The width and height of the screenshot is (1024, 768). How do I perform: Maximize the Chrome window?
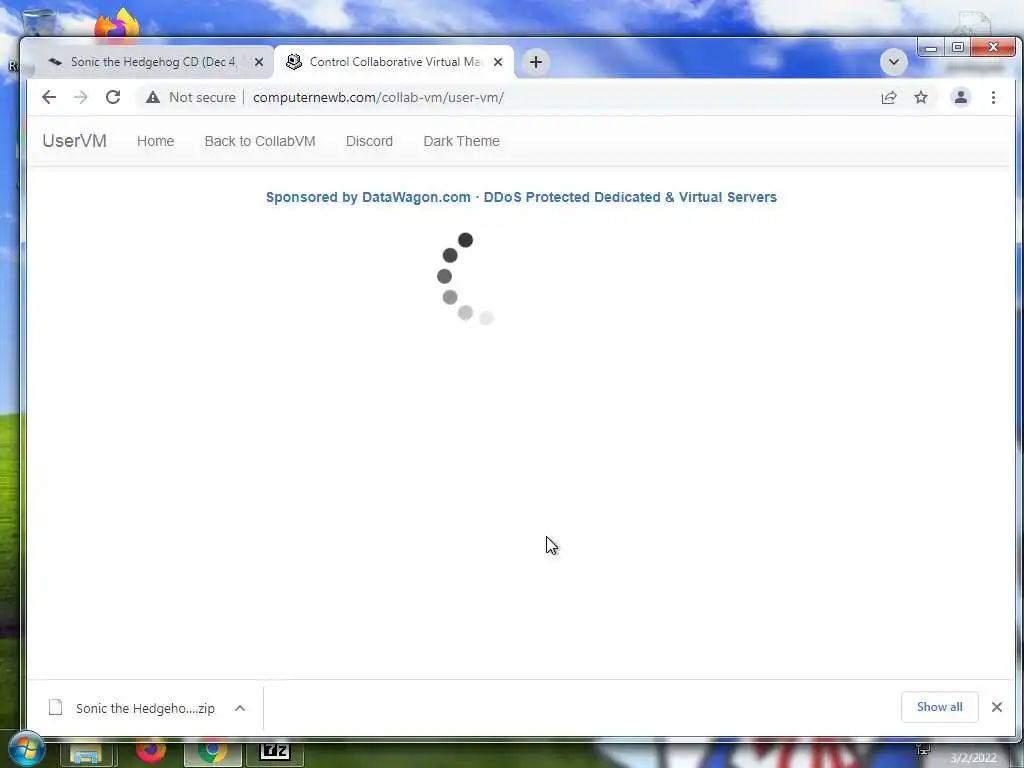click(x=958, y=48)
